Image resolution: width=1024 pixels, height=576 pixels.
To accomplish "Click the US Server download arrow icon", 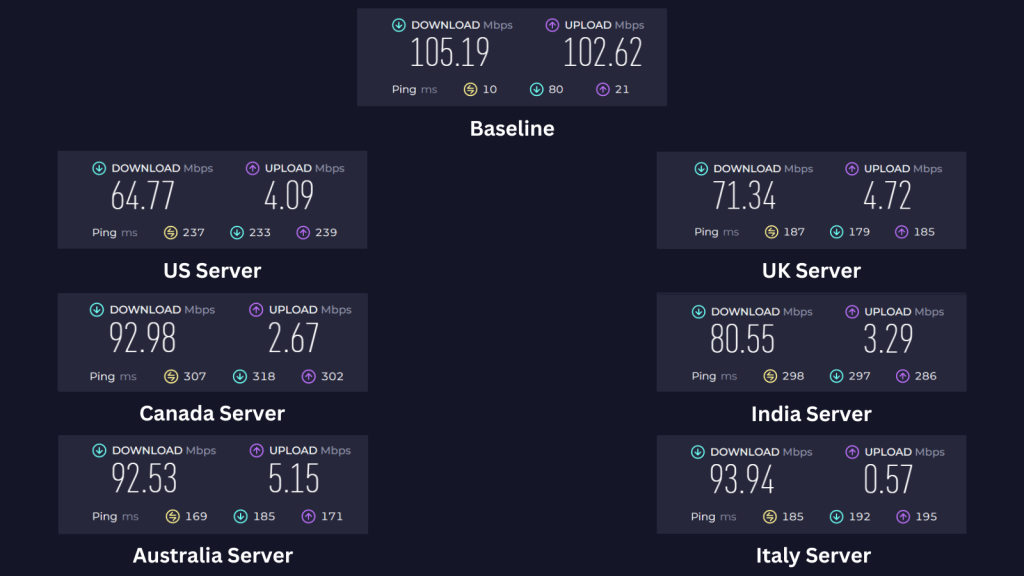I will pos(99,168).
